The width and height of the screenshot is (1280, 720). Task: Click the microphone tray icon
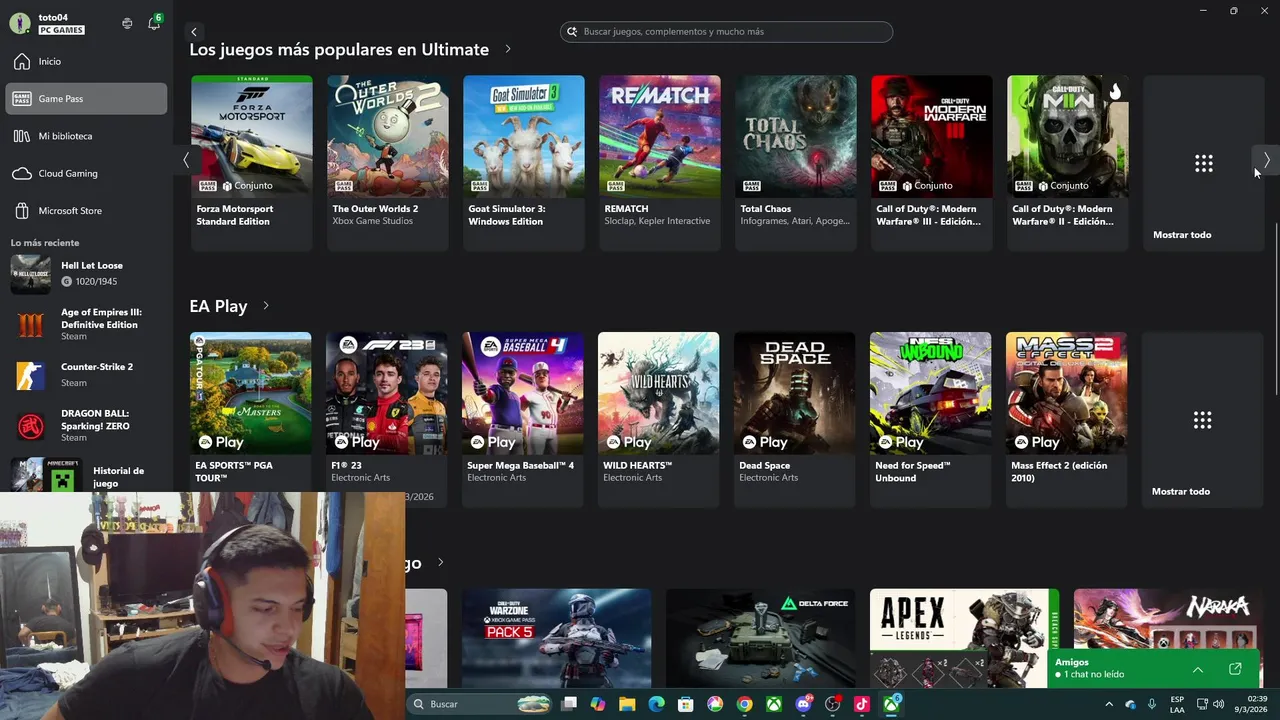[x=1152, y=704]
